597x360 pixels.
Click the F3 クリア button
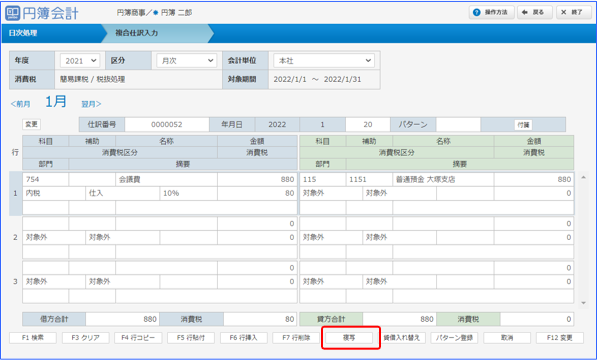pos(86,338)
